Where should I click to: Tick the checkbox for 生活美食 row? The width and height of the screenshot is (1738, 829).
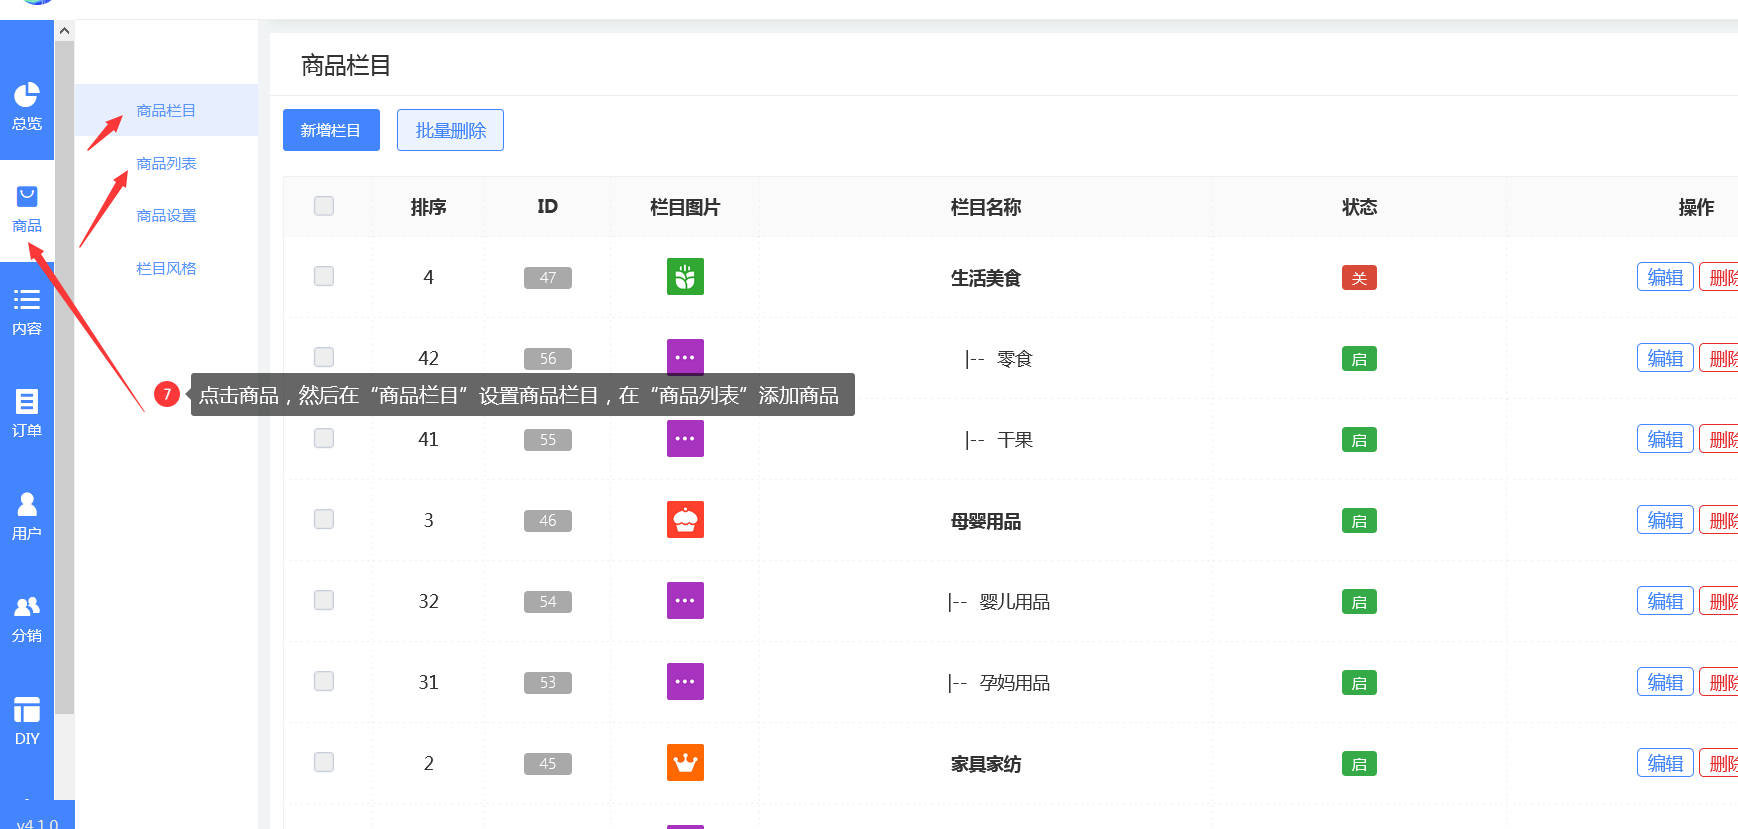324,276
